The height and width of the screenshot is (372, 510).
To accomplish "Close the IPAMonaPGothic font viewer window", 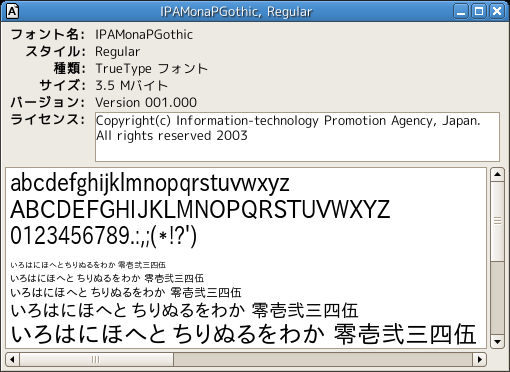I will click(497, 12).
